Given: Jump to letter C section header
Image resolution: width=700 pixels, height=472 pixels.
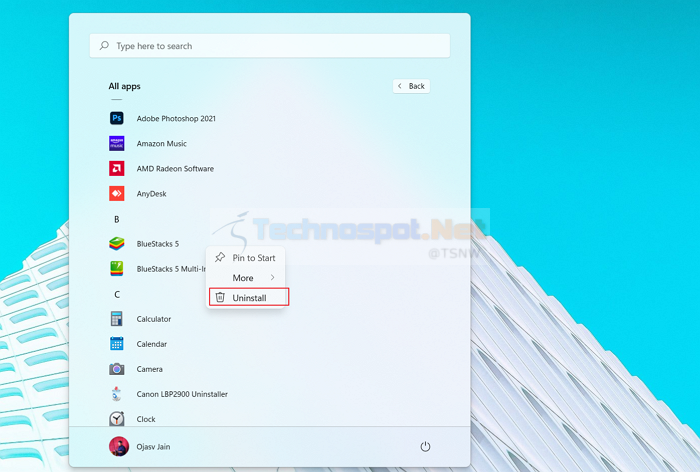Looking at the screenshot, I should tap(117, 294).
